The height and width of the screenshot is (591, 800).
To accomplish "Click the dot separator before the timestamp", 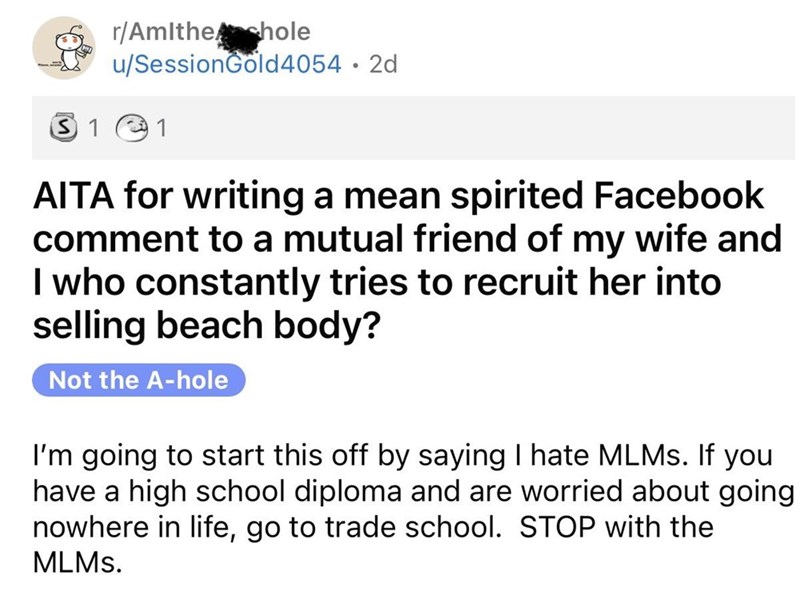I will click(x=357, y=66).
